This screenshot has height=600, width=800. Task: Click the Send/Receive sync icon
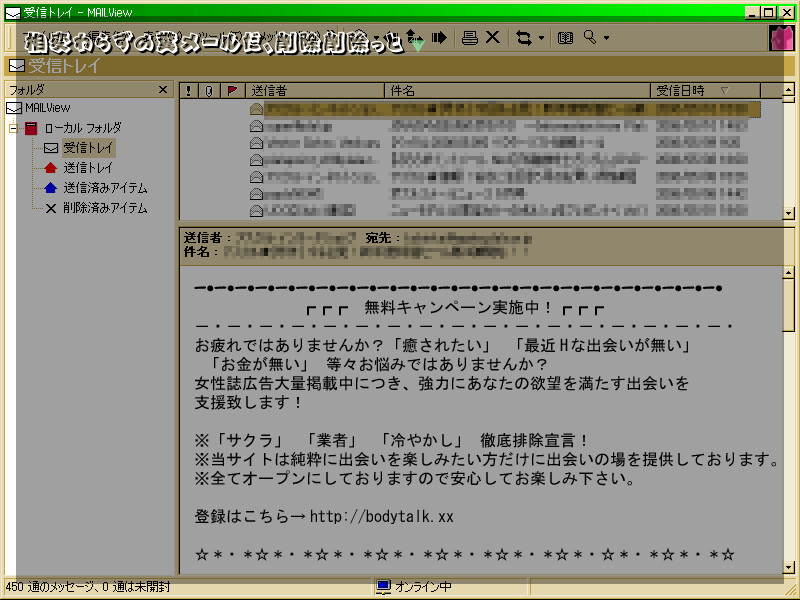pos(524,38)
